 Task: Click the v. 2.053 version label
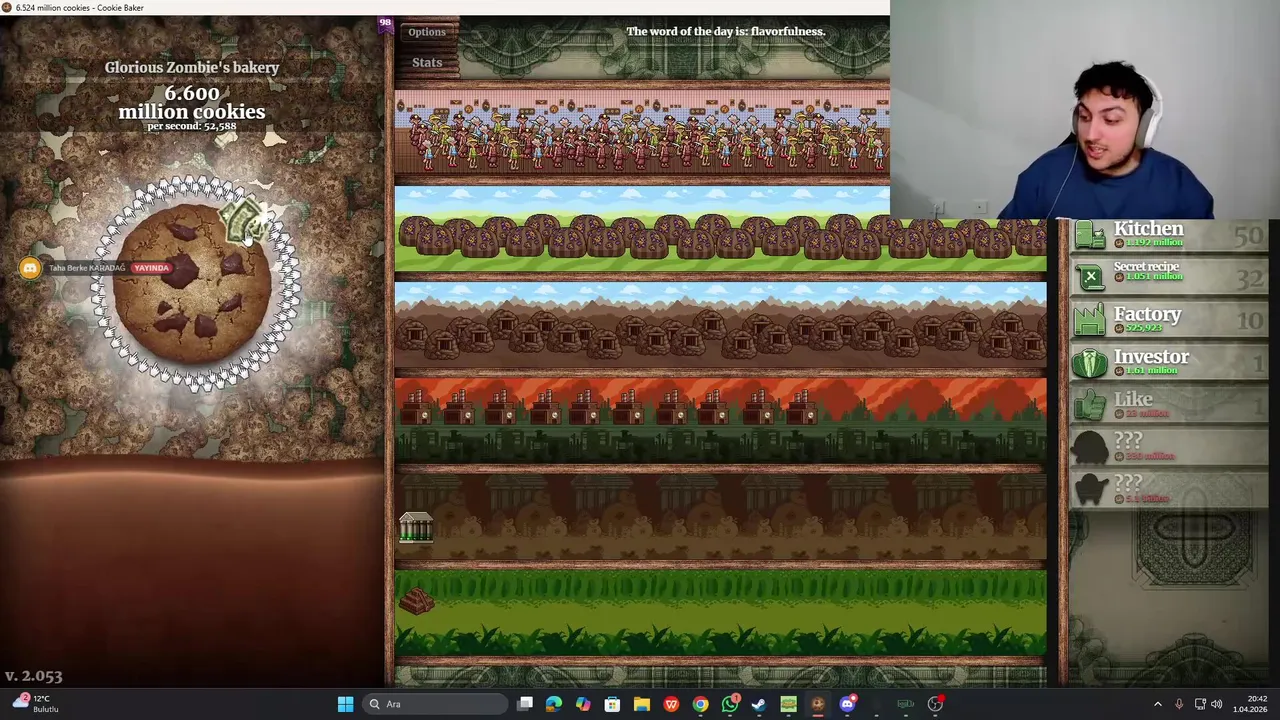click(33, 676)
